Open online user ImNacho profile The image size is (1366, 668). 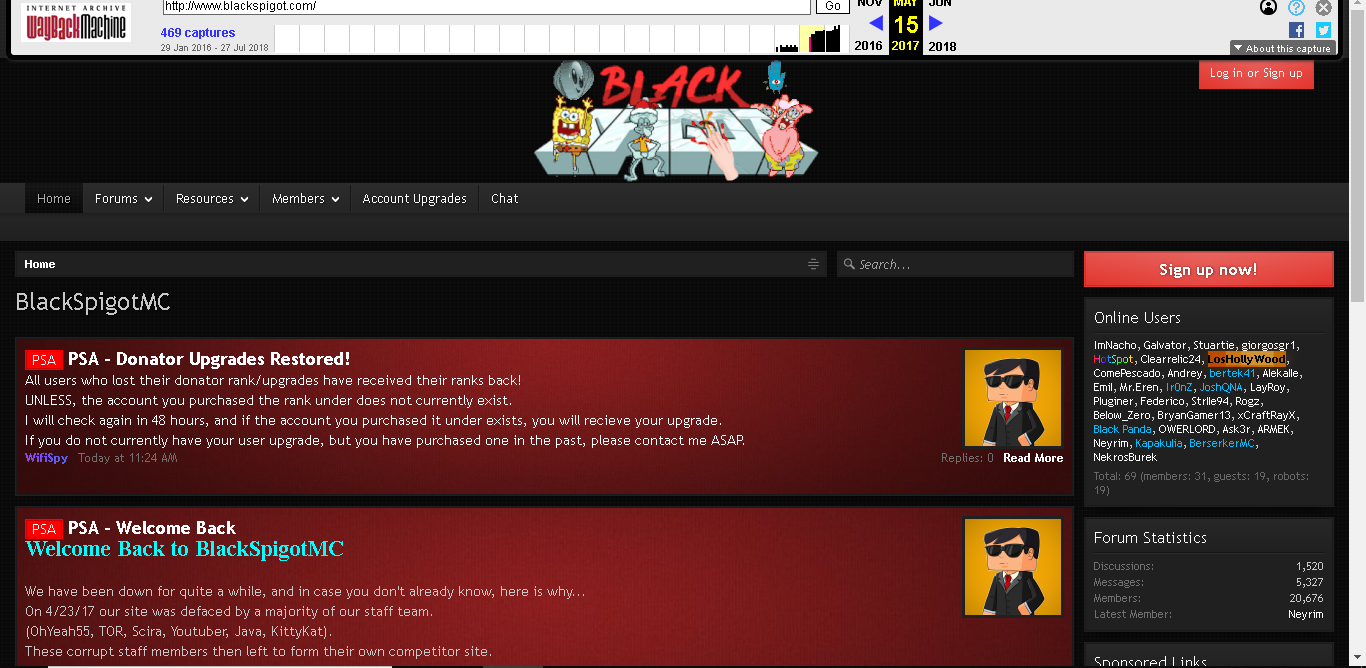(1115, 345)
